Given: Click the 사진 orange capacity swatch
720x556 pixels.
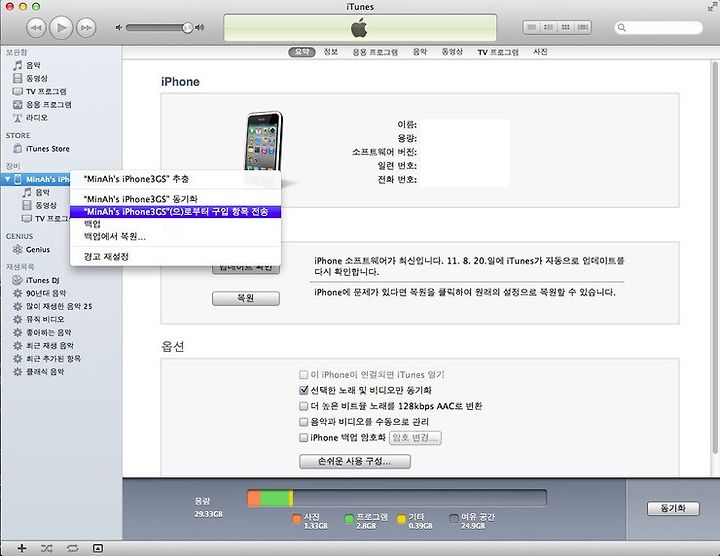Looking at the screenshot, I should (x=297, y=519).
